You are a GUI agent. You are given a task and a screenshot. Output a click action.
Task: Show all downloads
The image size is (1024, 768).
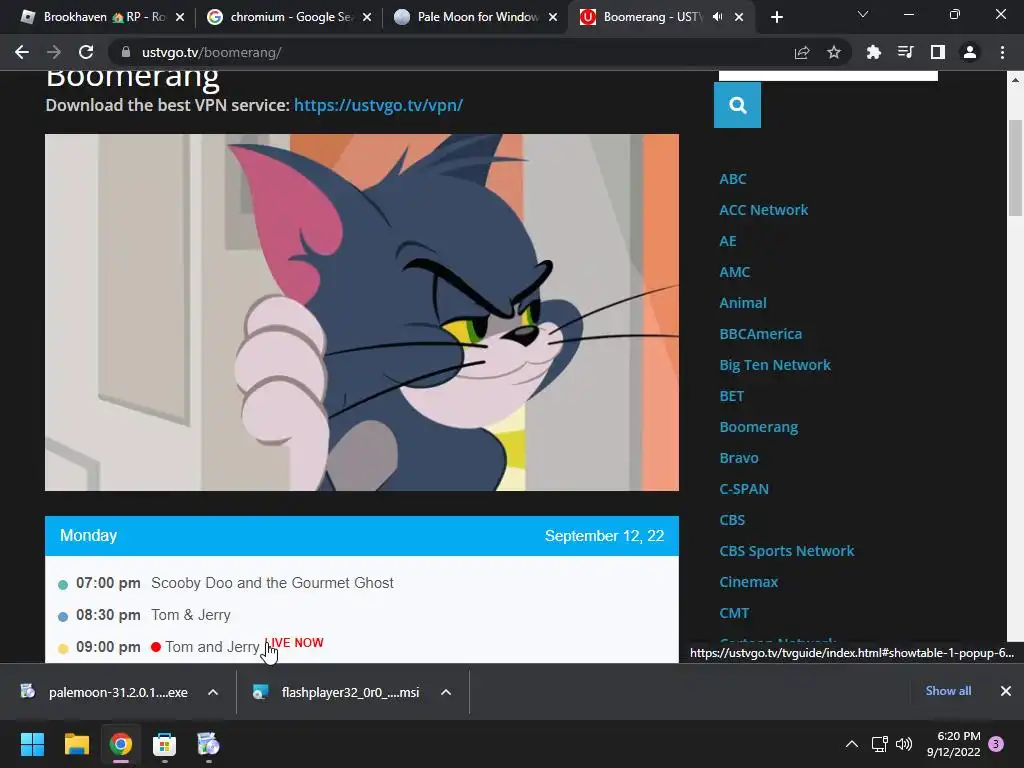point(948,691)
